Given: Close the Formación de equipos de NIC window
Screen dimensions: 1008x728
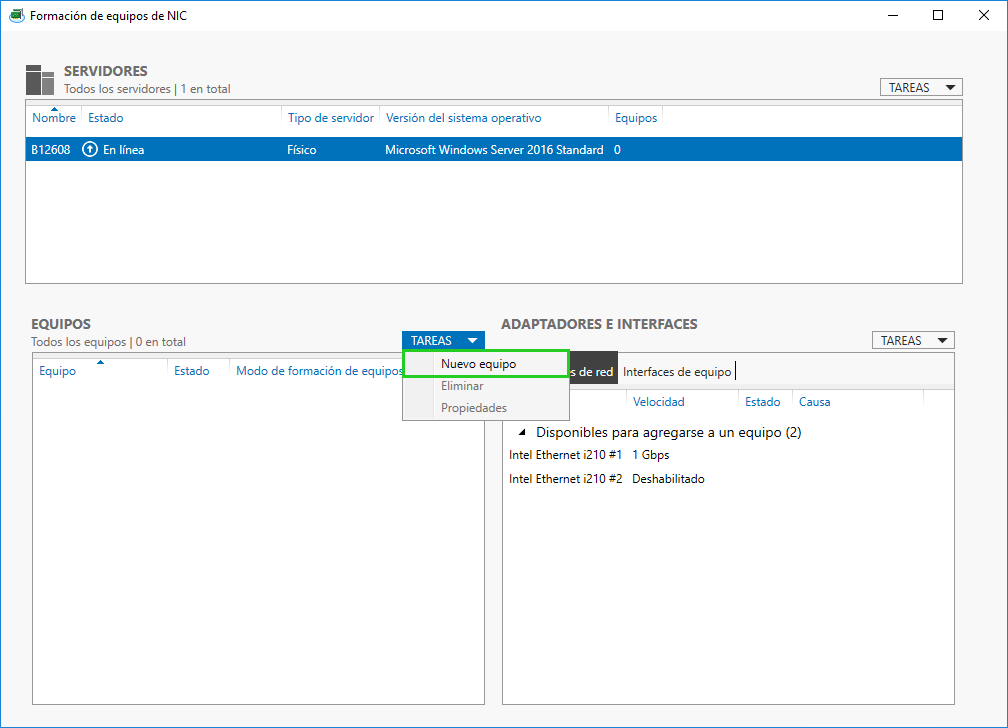Looking at the screenshot, I should [x=984, y=15].
